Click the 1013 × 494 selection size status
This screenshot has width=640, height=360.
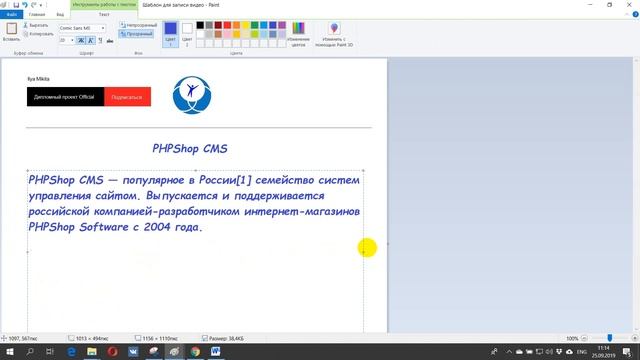click(x=88, y=338)
